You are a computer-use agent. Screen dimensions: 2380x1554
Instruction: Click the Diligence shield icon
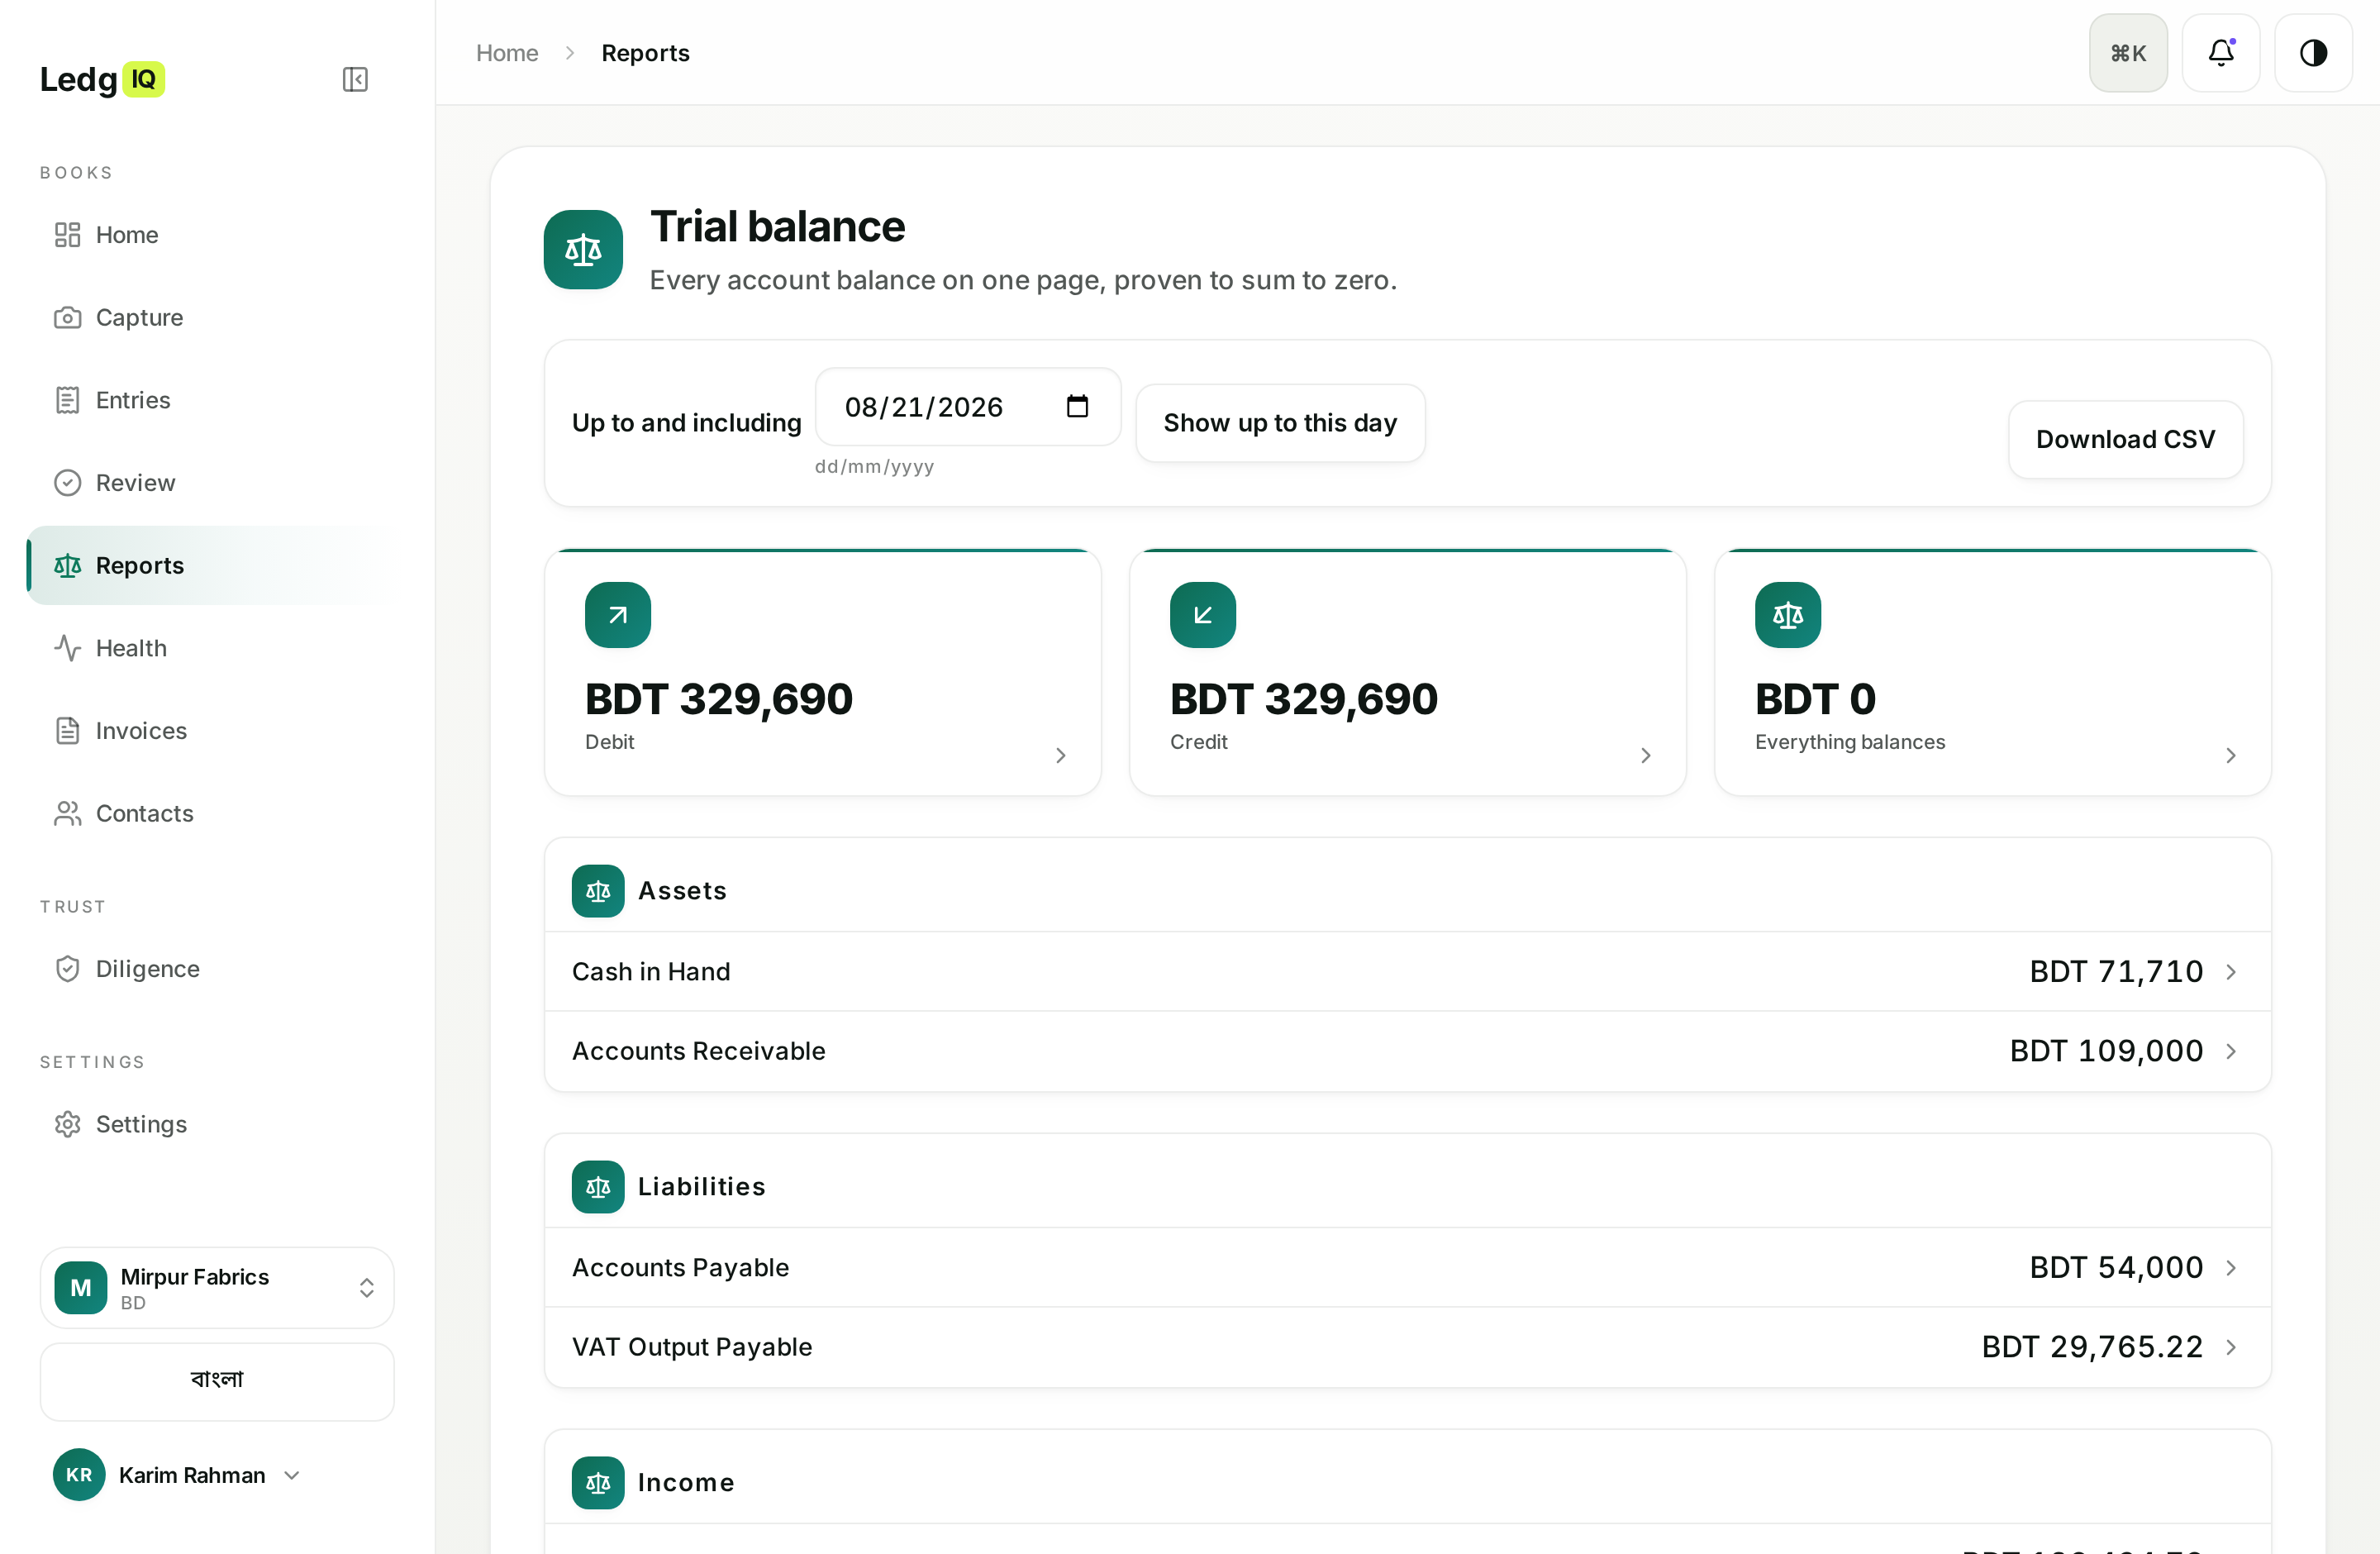coord(67,969)
